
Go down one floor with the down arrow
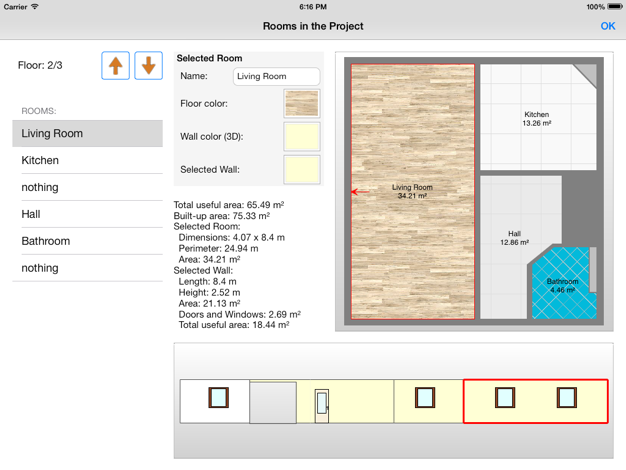(x=148, y=66)
